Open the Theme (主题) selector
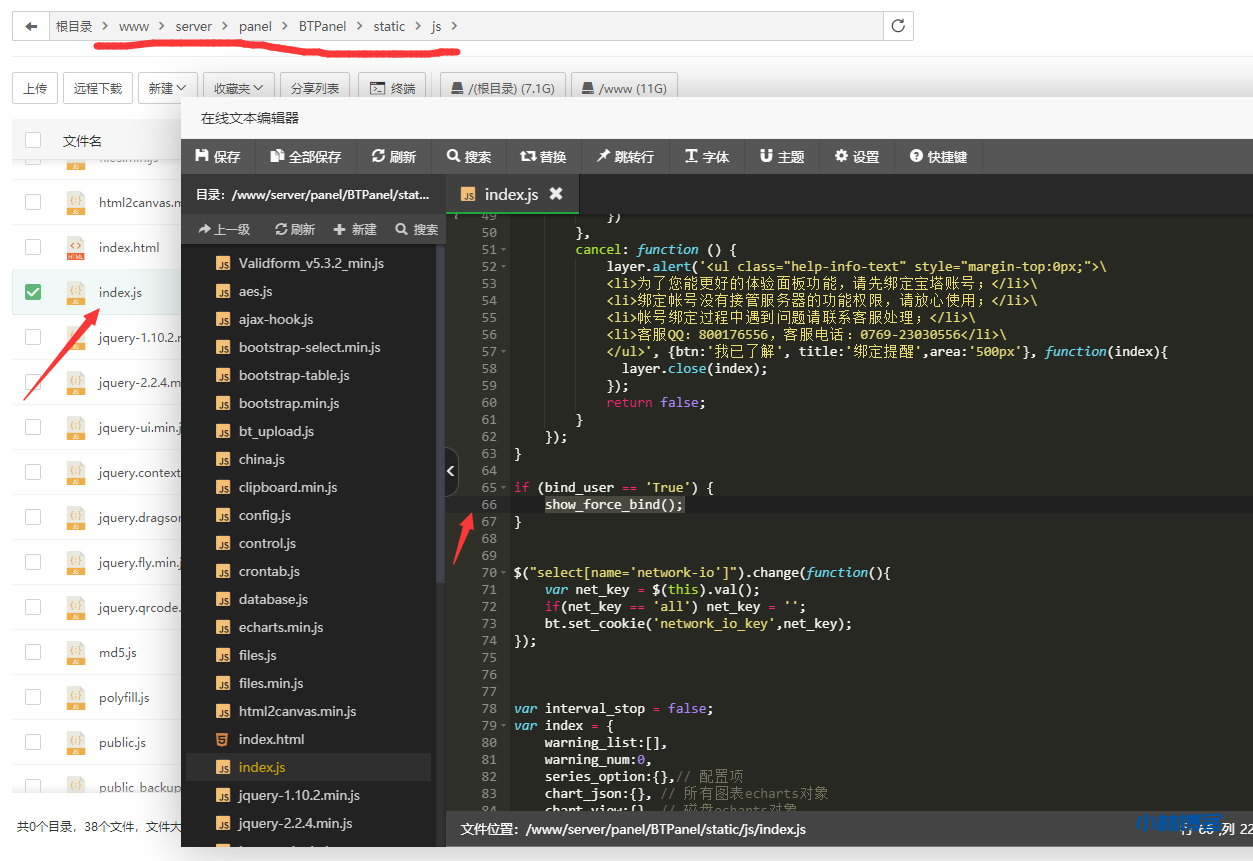This screenshot has height=861, width=1253. [781, 156]
